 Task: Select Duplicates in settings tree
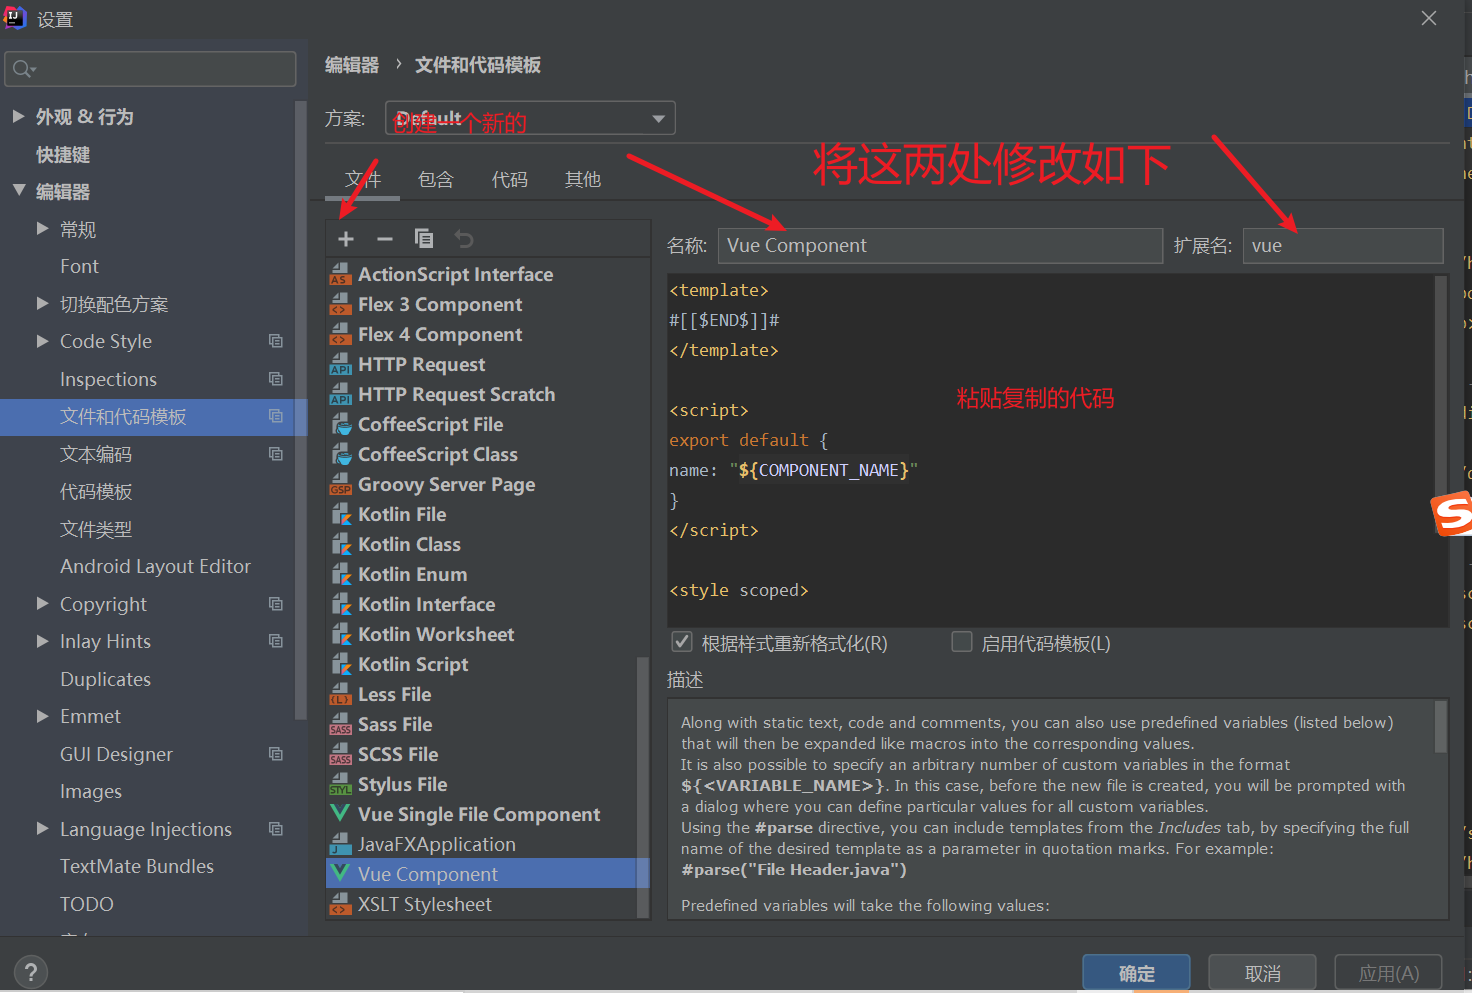click(105, 679)
